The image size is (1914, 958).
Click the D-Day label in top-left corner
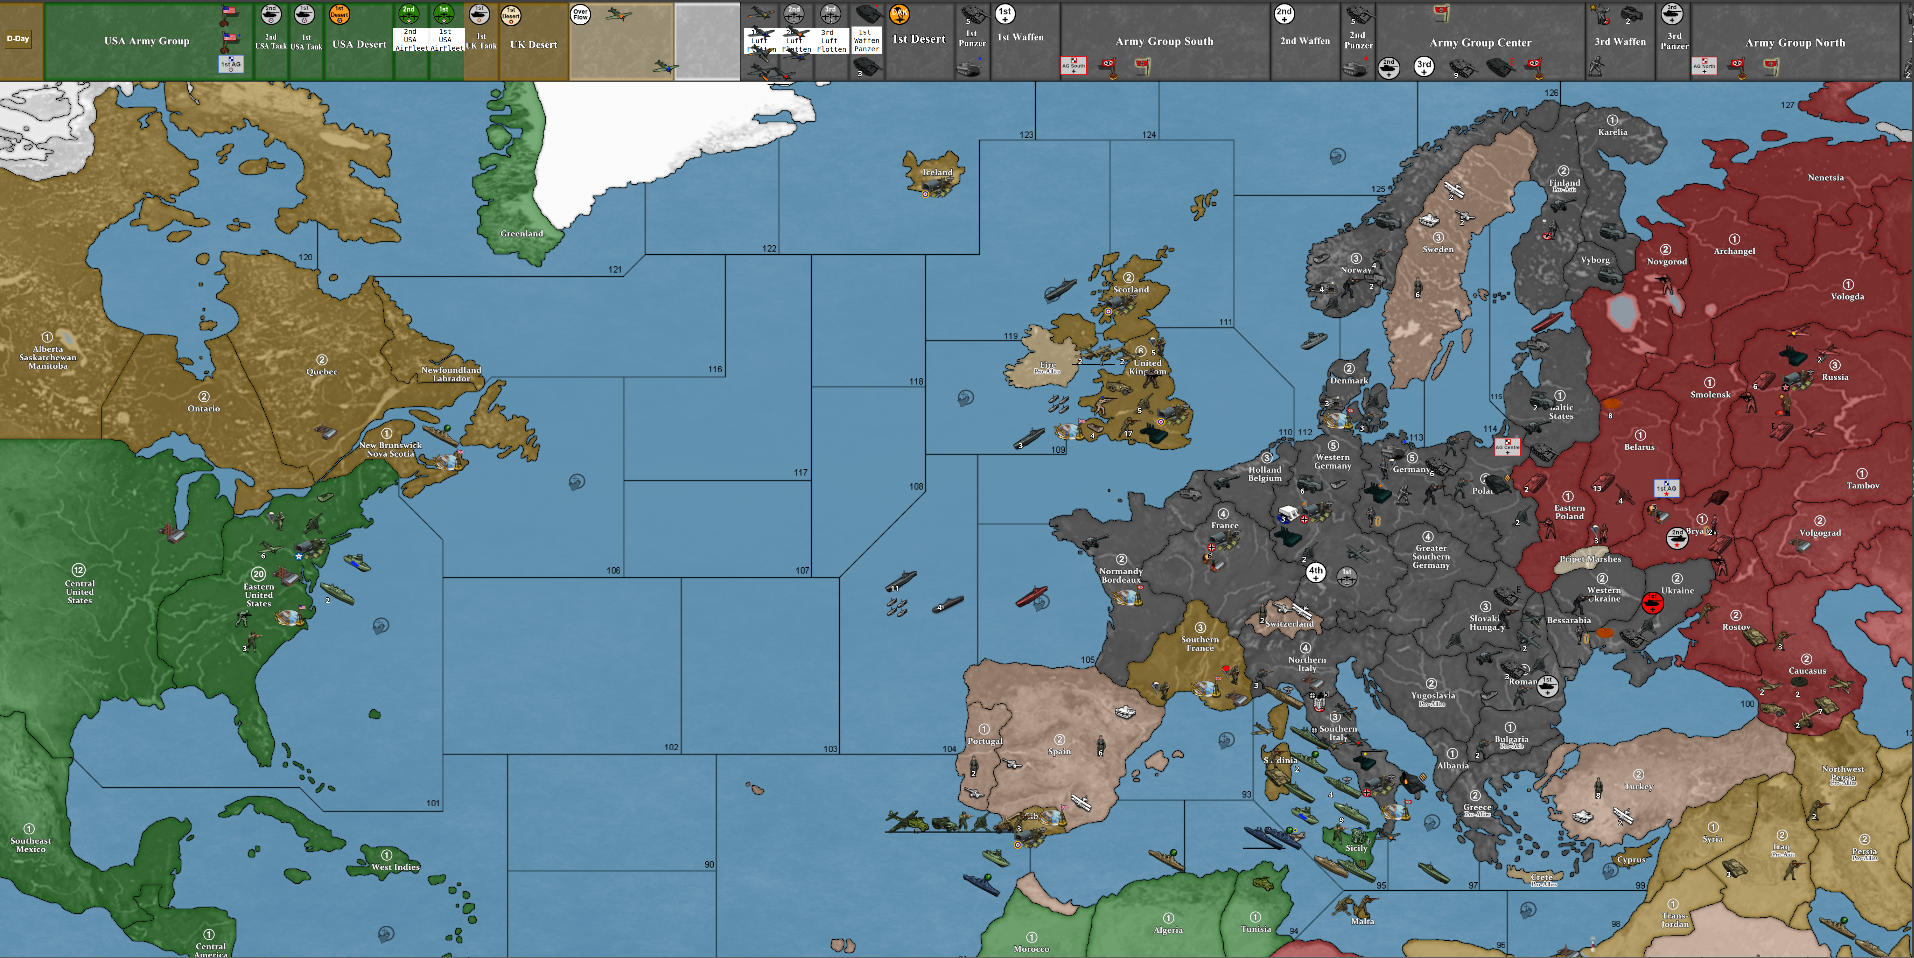click(x=18, y=40)
